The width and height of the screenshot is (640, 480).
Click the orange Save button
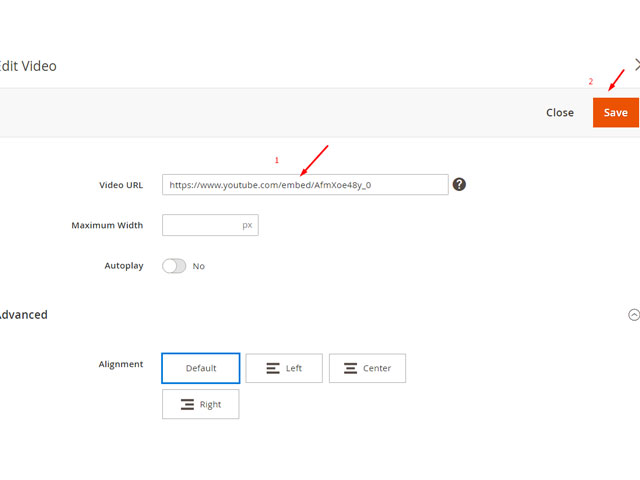coord(616,113)
